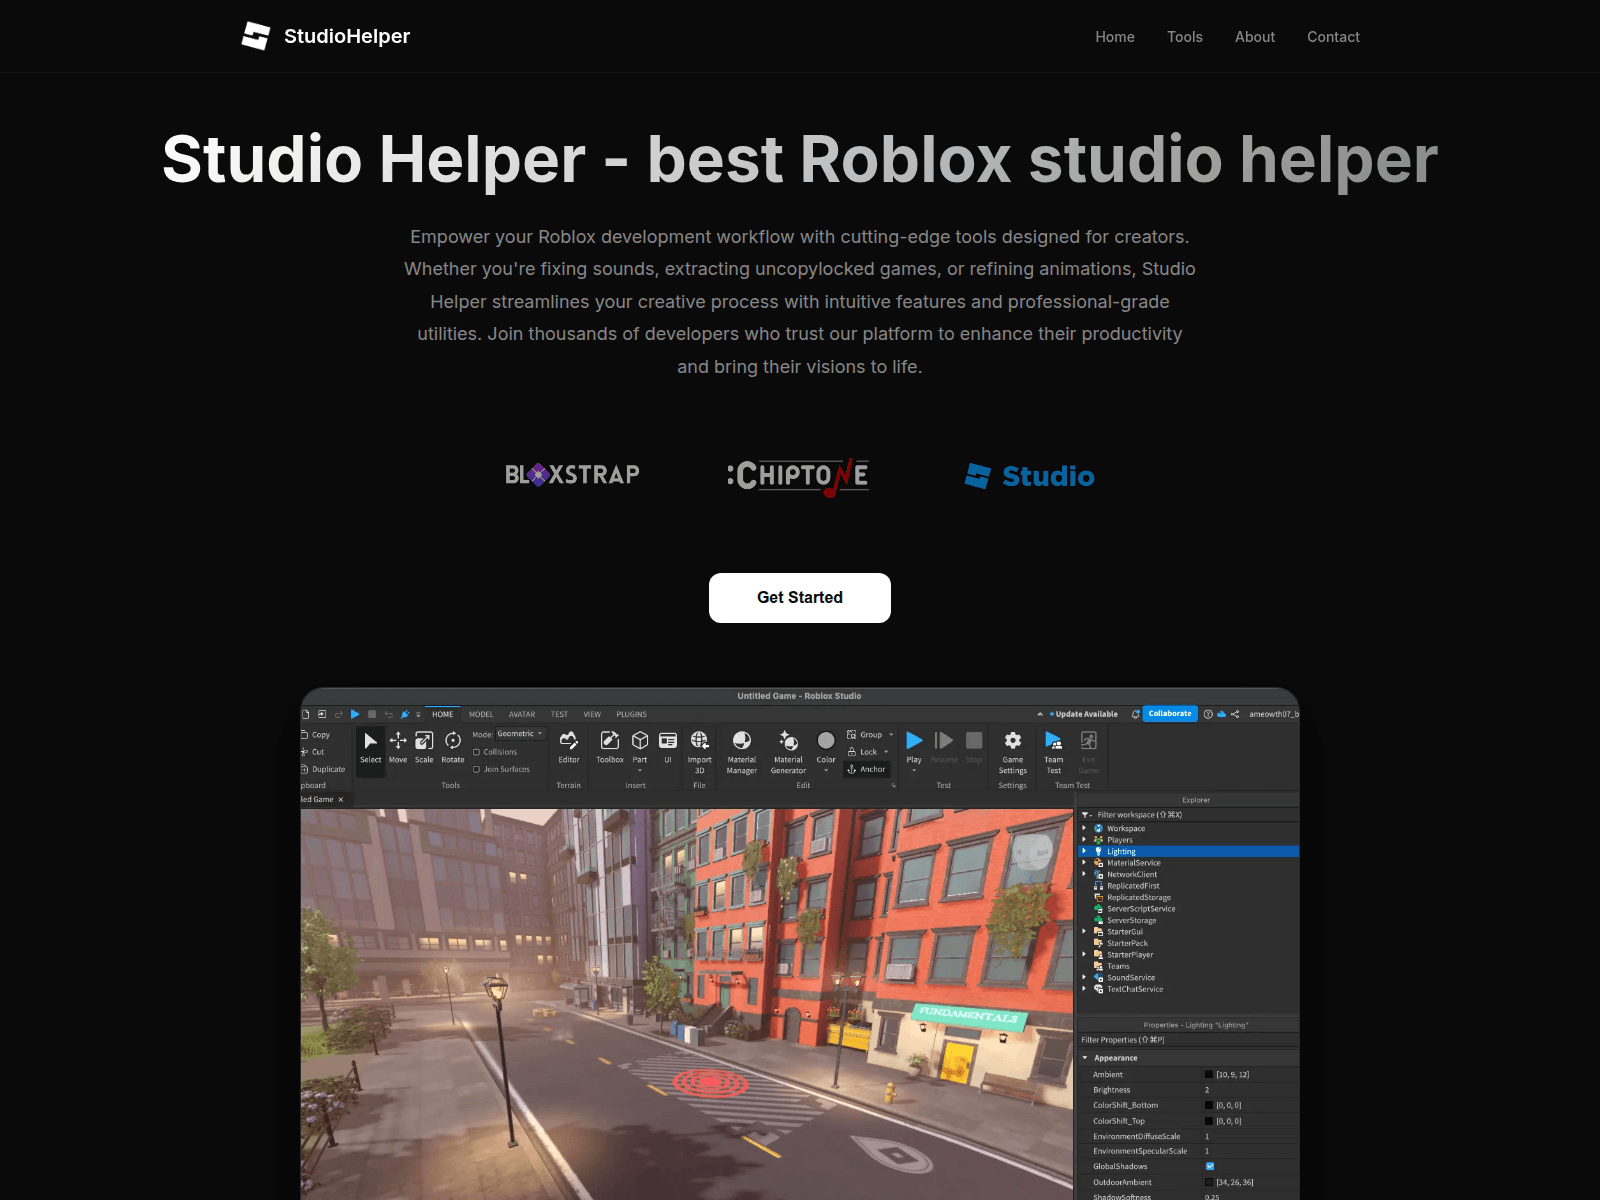Image resolution: width=1600 pixels, height=1200 pixels.
Task: Click the Lock tool
Action: 863,752
